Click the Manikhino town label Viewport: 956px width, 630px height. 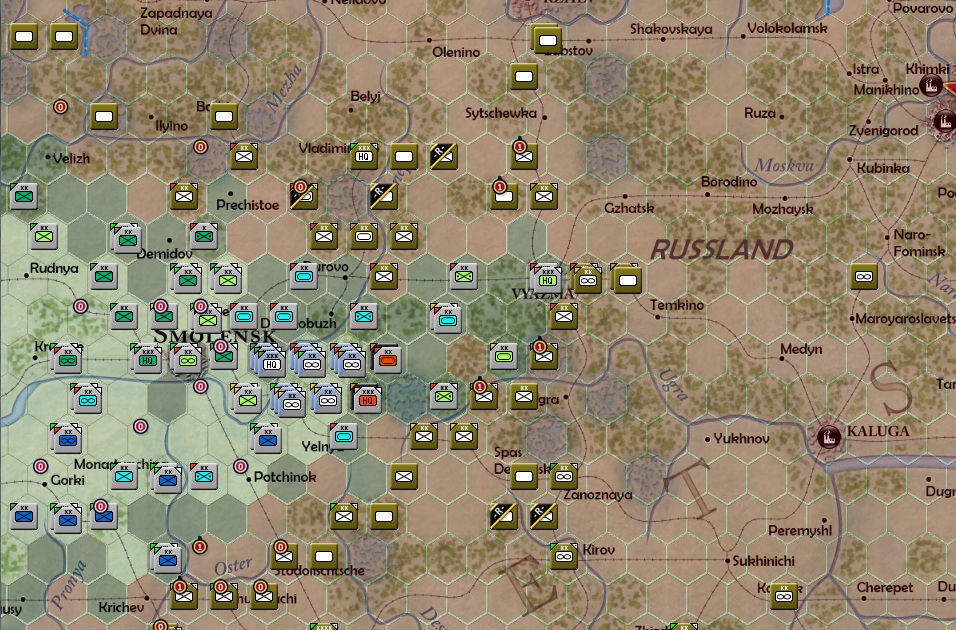886,90
